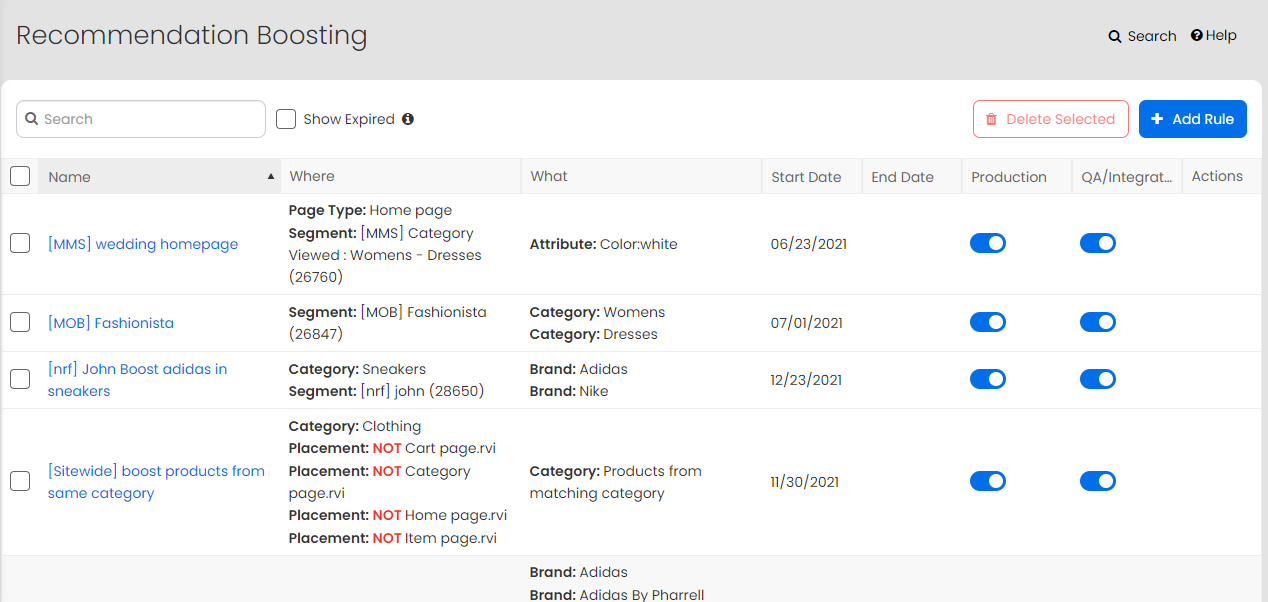Tick the select-all checkbox in table header
Screen dimensions: 1268x602
coord(20,176)
